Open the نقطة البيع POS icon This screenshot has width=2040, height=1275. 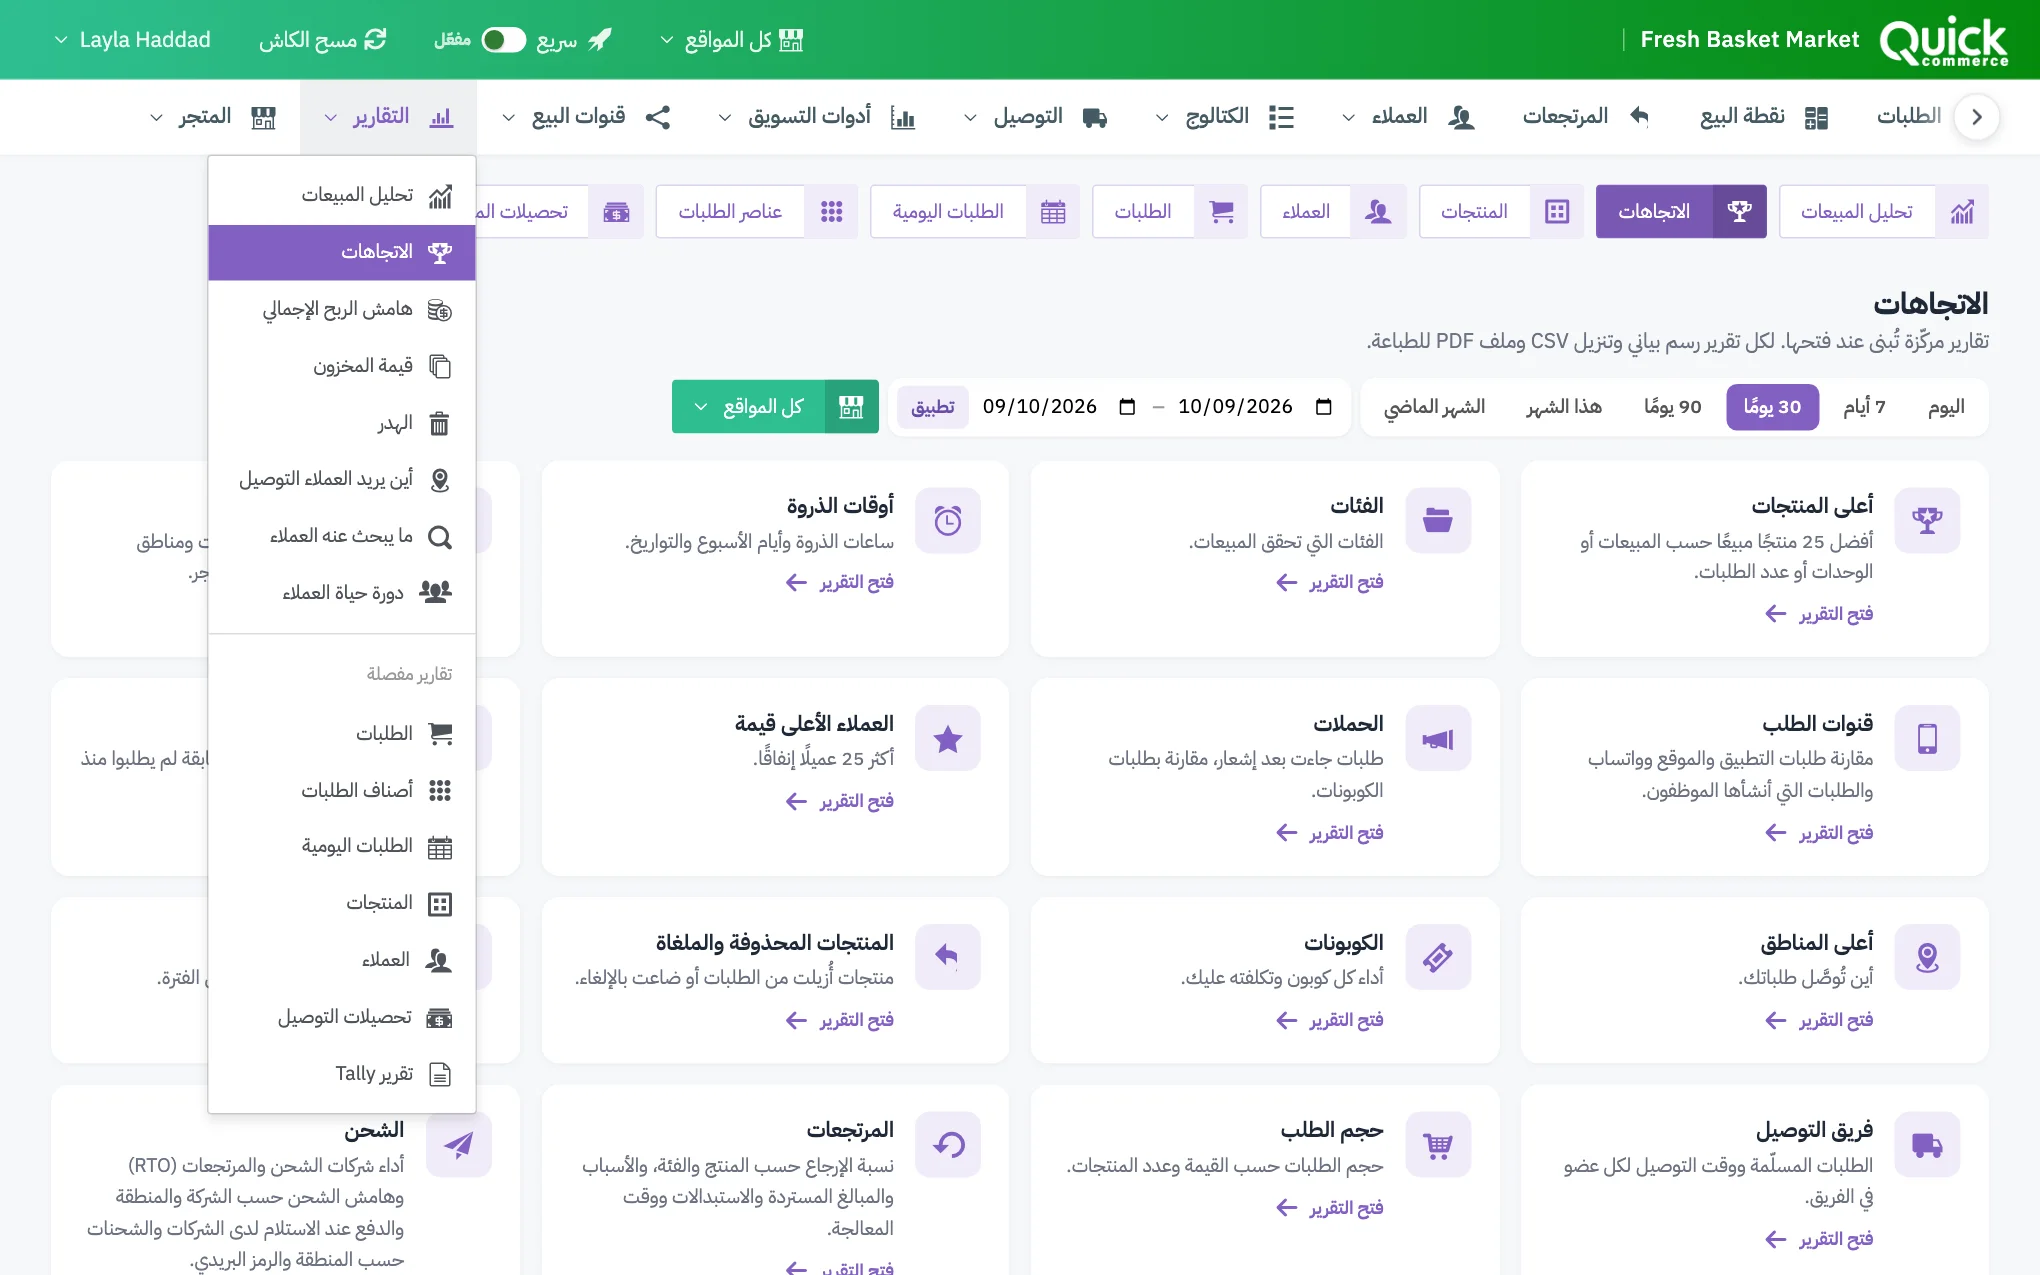tap(1816, 117)
